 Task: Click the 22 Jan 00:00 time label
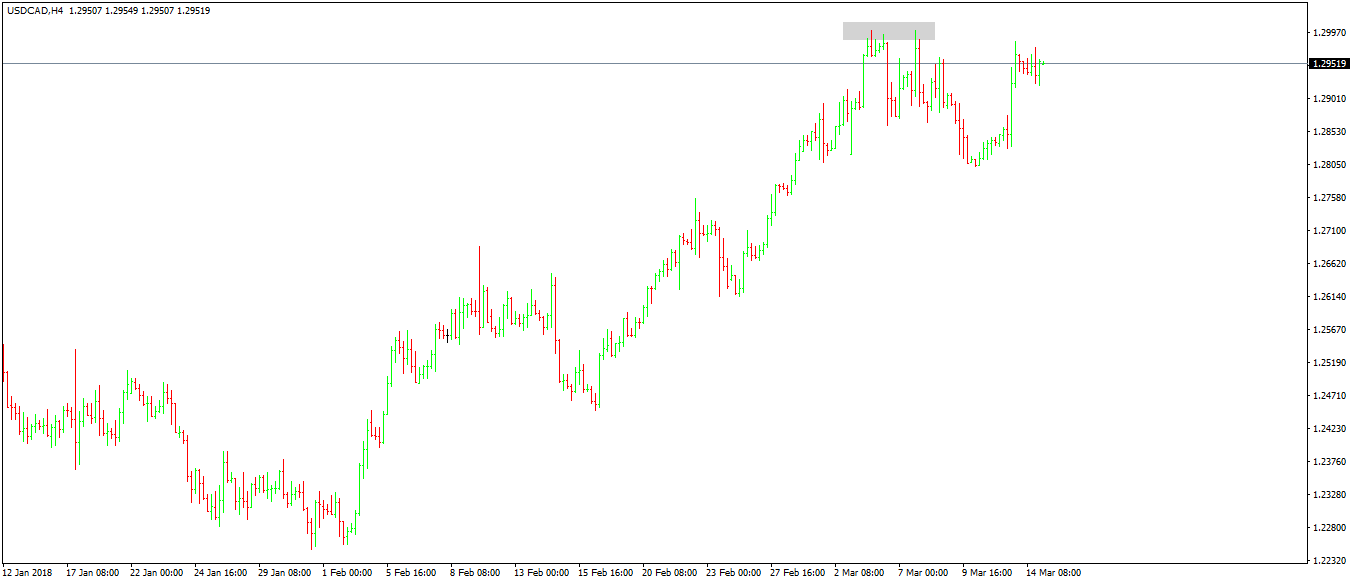[x=157, y=573]
